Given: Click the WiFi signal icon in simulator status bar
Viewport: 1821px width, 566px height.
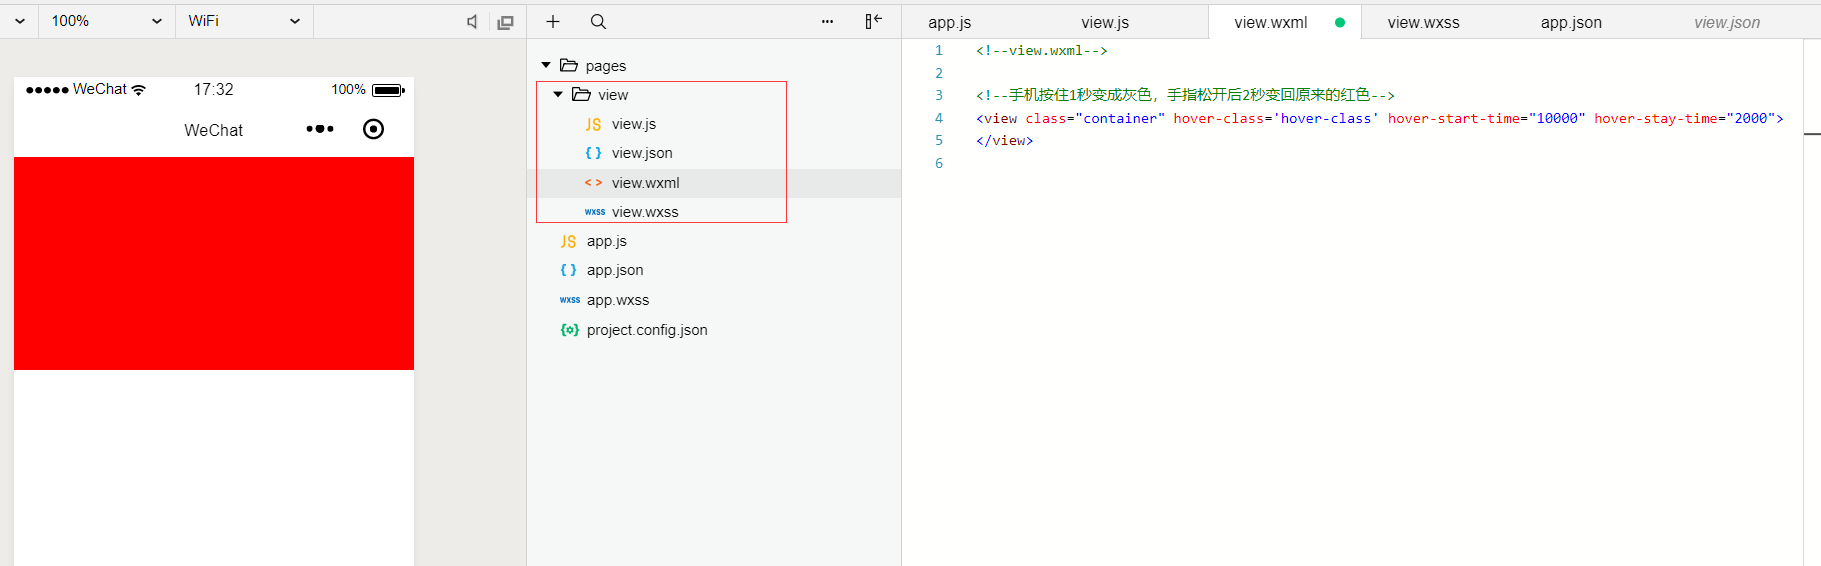Looking at the screenshot, I should point(138,90).
